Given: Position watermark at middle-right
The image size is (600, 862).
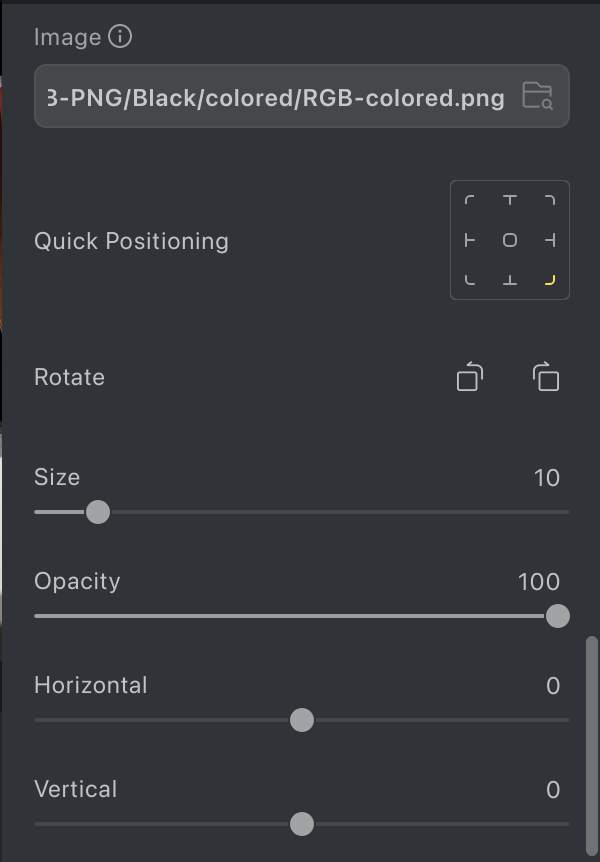Looking at the screenshot, I should [x=549, y=240].
